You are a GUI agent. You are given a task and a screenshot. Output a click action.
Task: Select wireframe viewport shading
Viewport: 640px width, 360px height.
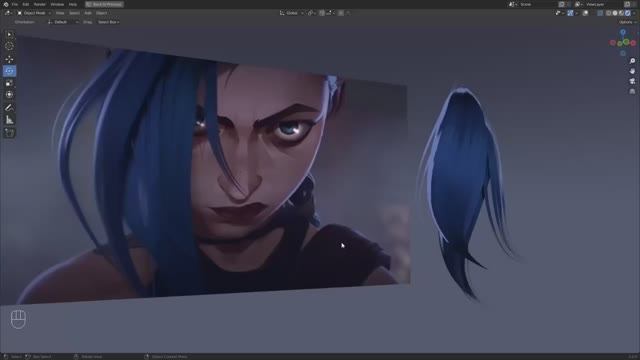[609, 13]
